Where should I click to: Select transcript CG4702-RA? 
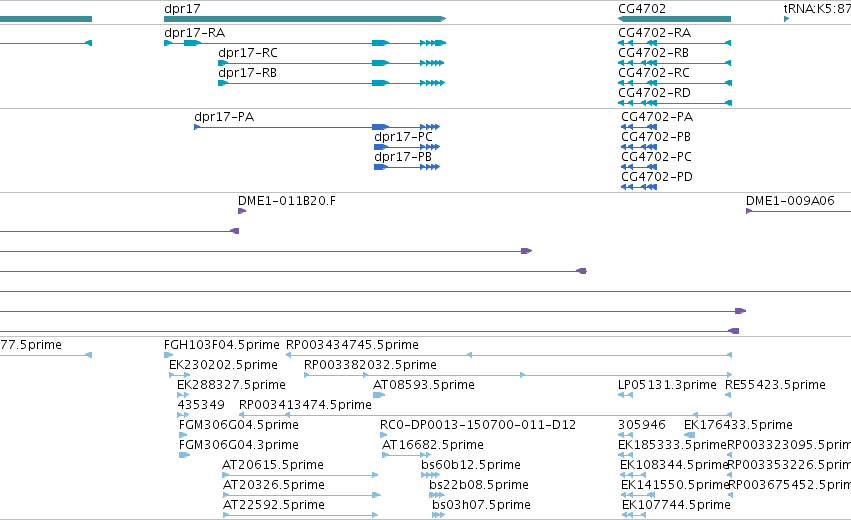(675, 43)
